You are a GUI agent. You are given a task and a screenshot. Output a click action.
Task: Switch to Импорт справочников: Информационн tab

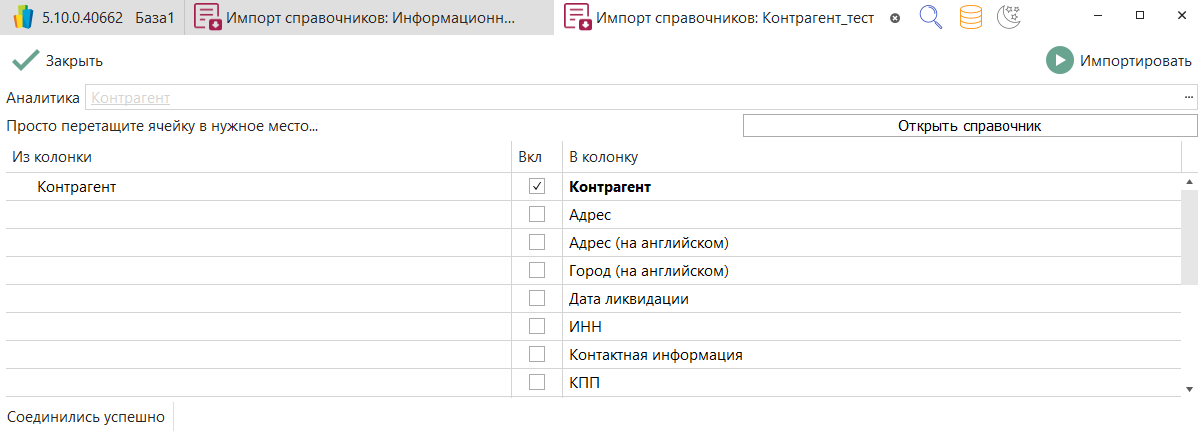point(370,18)
